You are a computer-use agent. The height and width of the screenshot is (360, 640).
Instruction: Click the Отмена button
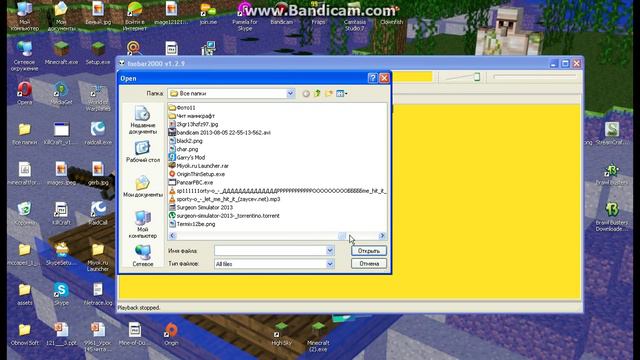[369, 264]
